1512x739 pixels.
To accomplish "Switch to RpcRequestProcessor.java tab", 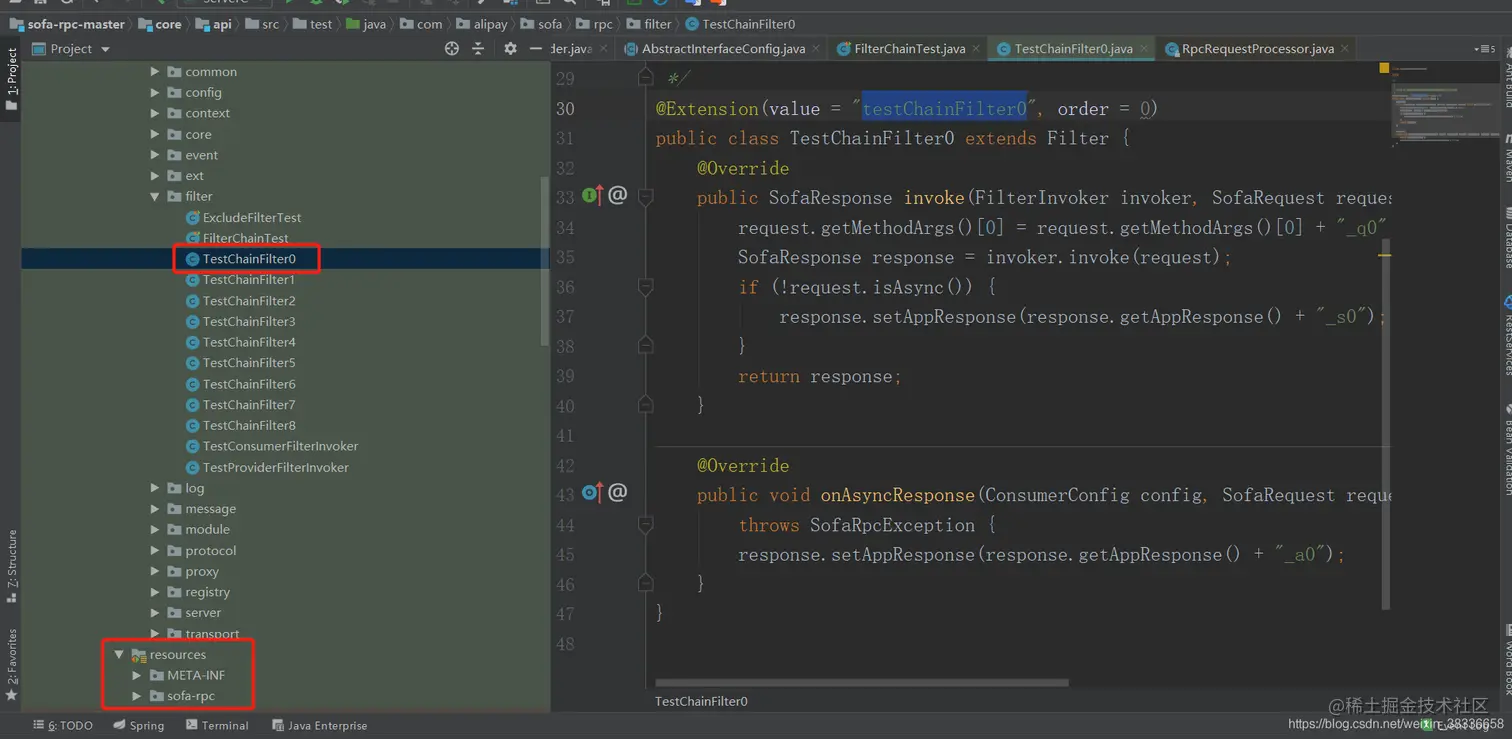I will (1257, 48).
